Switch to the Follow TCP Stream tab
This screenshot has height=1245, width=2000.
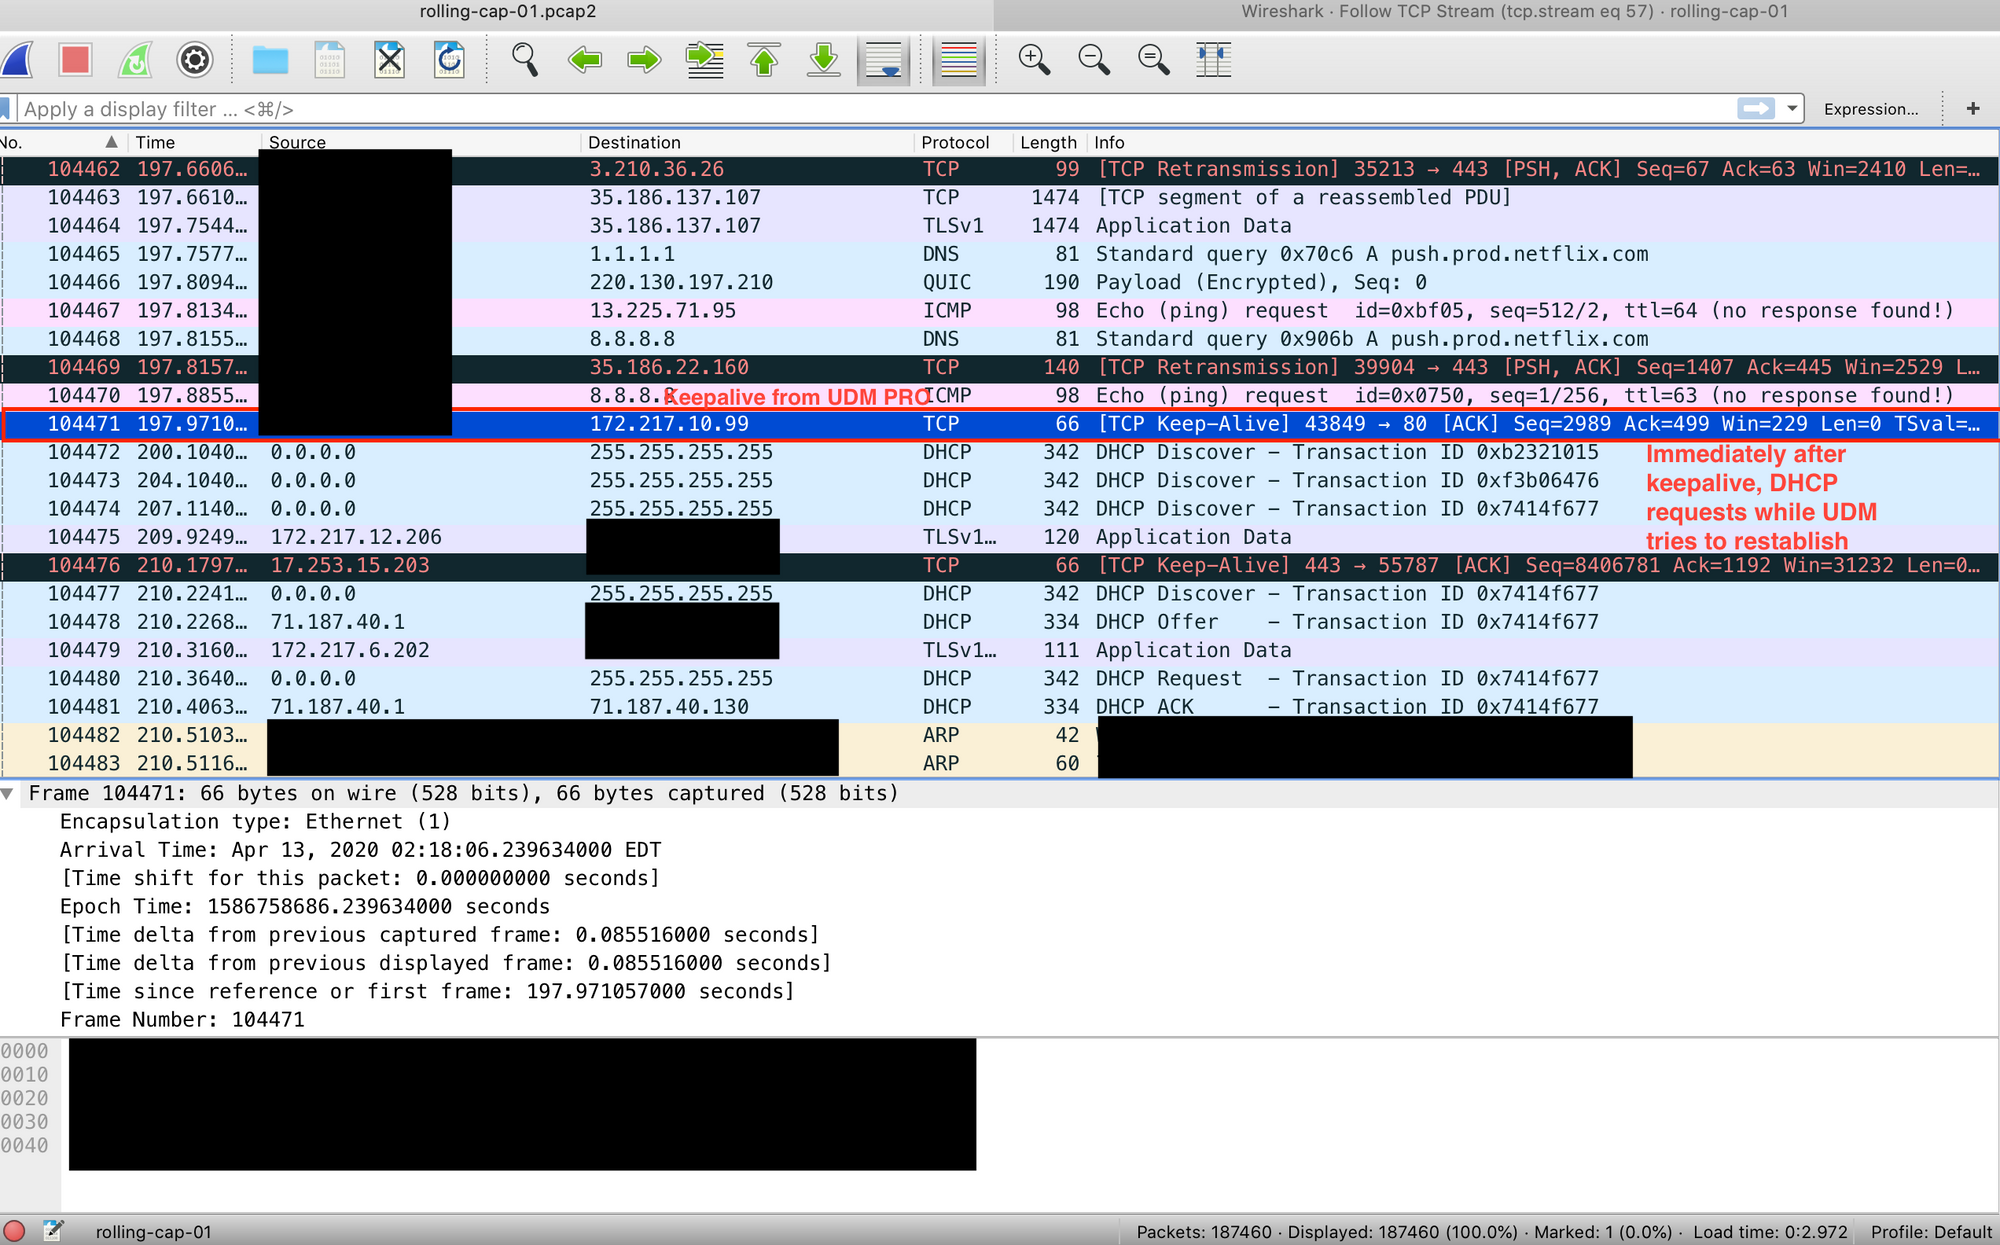pos(1514,12)
